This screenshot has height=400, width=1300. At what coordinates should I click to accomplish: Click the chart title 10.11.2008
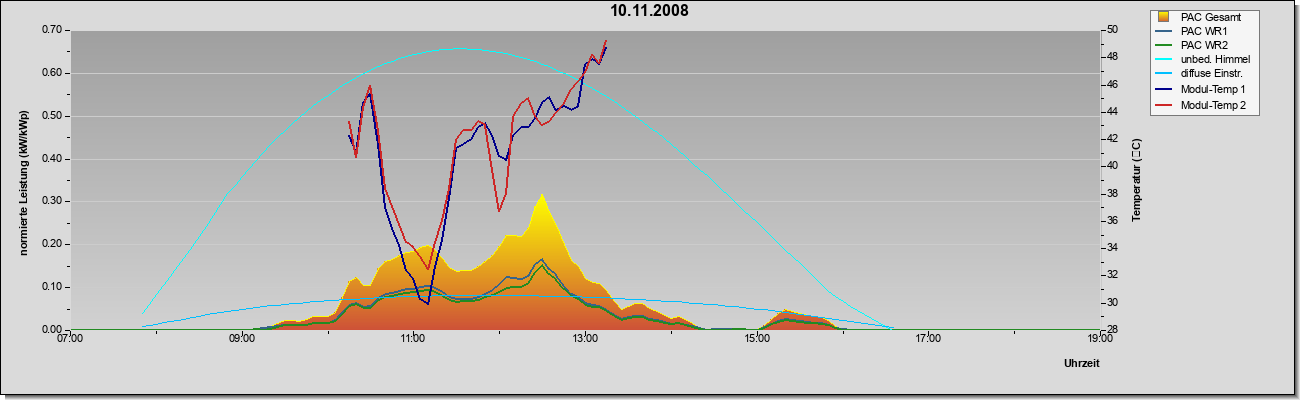click(650, 11)
